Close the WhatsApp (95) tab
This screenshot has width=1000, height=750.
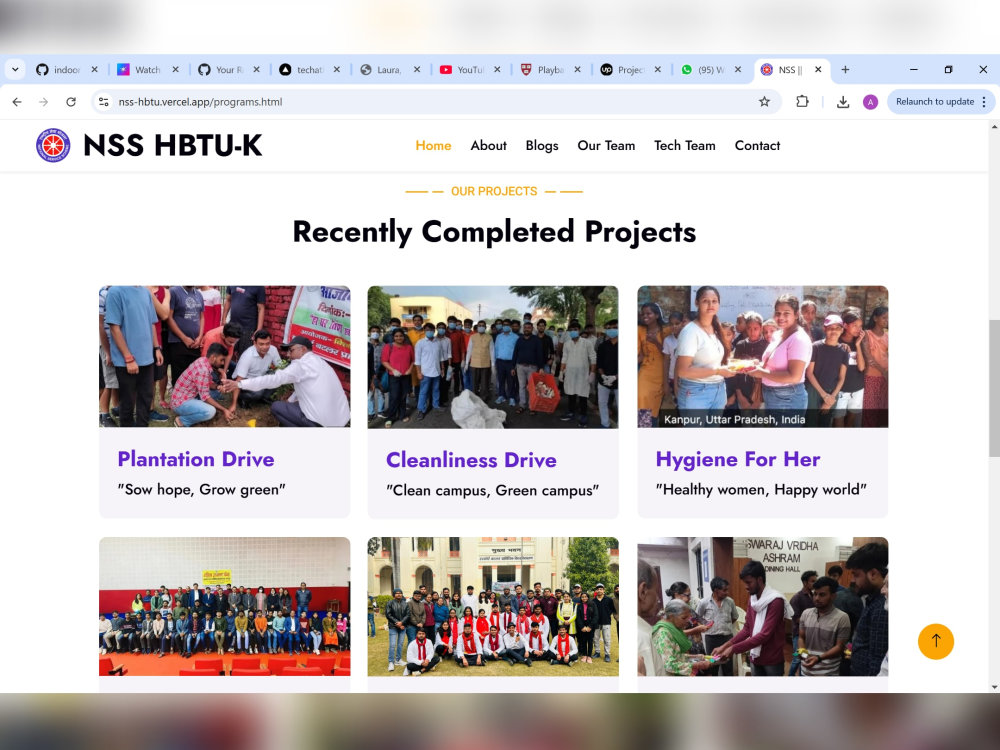738,70
